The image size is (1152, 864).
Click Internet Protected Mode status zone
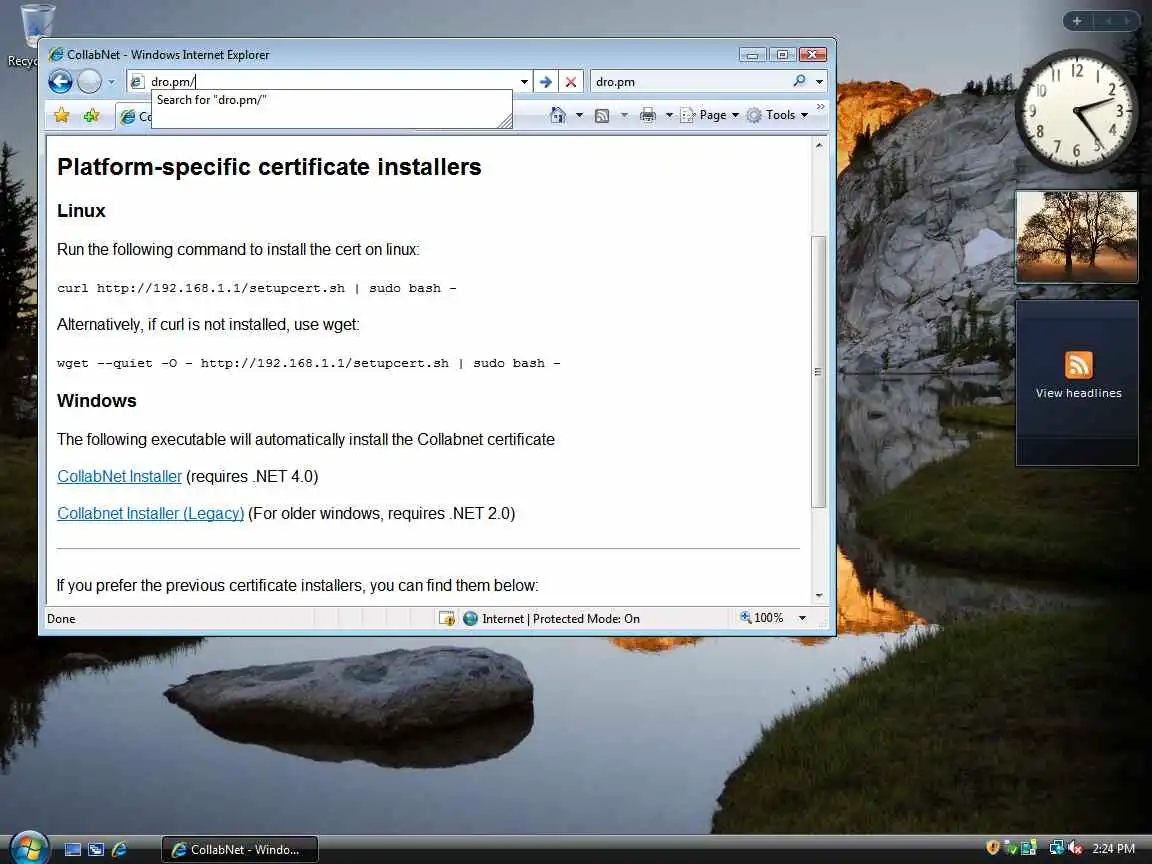pos(551,619)
